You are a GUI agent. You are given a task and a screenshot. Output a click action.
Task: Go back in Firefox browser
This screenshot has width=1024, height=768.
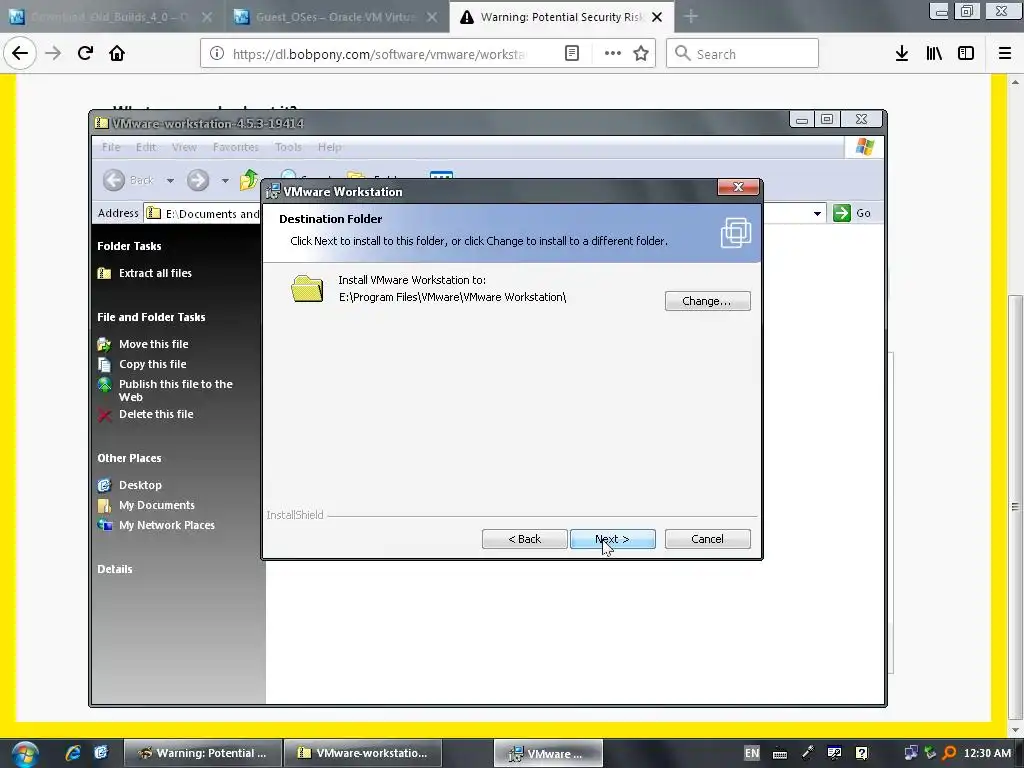pos(20,53)
